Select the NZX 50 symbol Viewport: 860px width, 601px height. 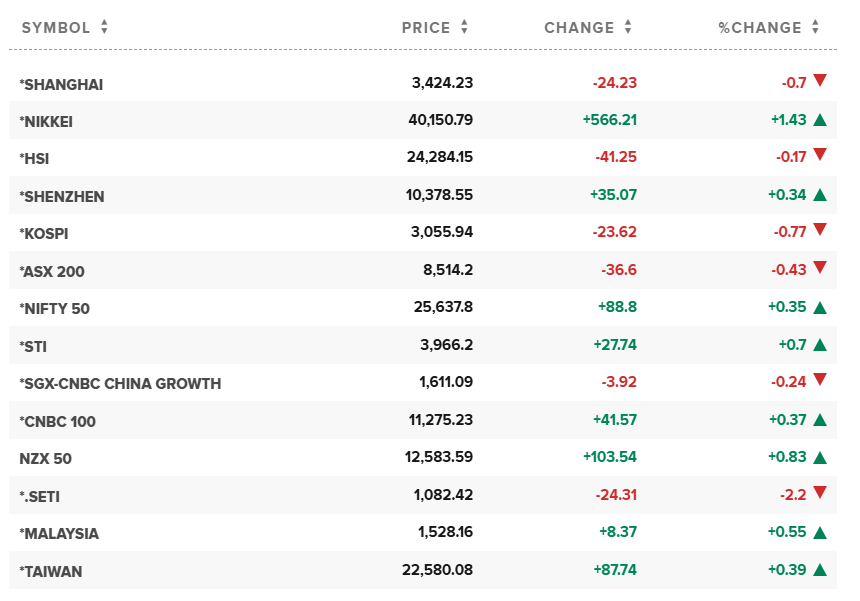point(45,458)
